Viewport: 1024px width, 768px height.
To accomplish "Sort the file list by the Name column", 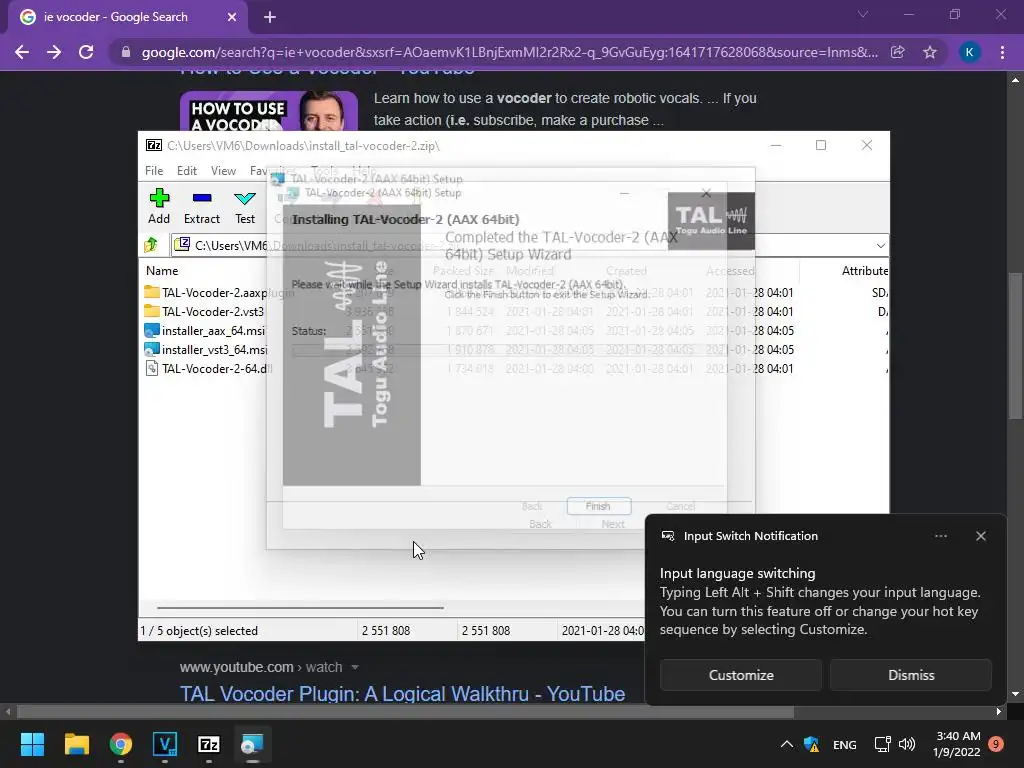I will (162, 270).
